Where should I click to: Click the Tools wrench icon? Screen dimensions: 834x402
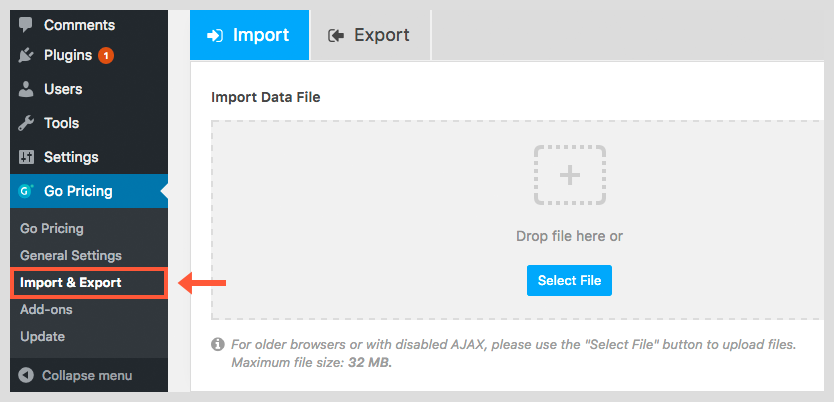(26, 123)
